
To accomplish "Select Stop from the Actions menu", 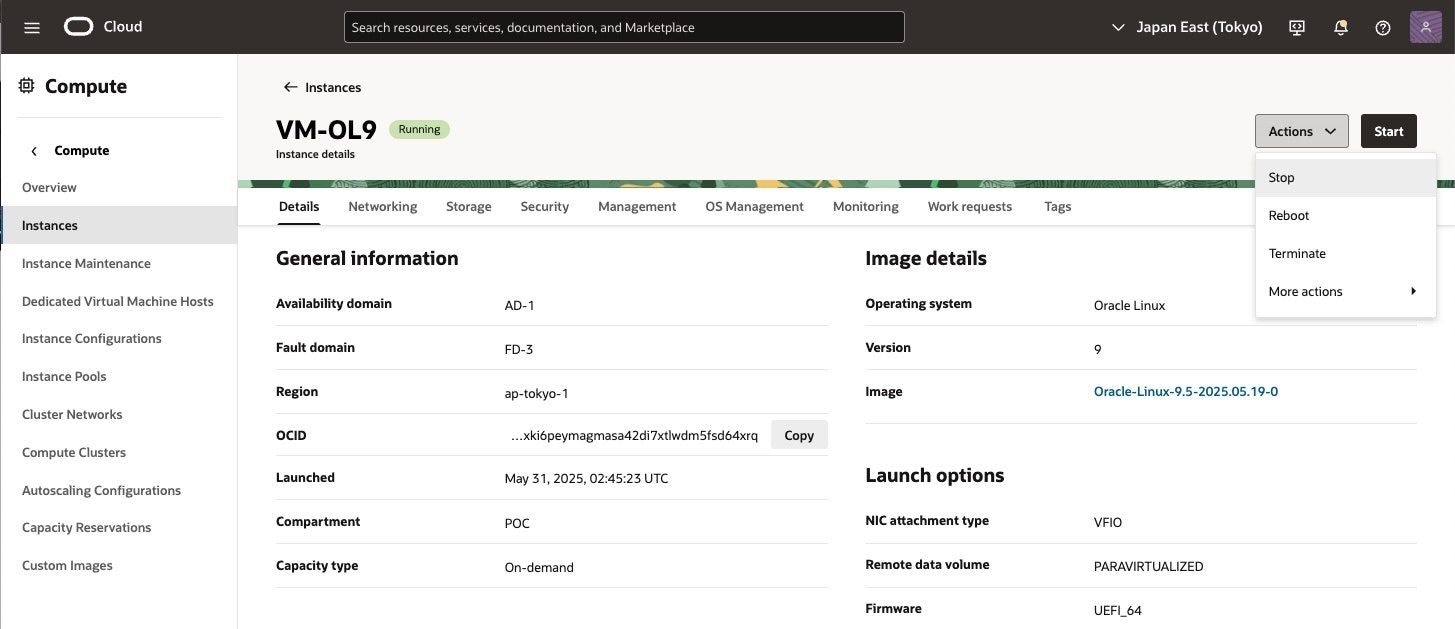I will 1281,178.
